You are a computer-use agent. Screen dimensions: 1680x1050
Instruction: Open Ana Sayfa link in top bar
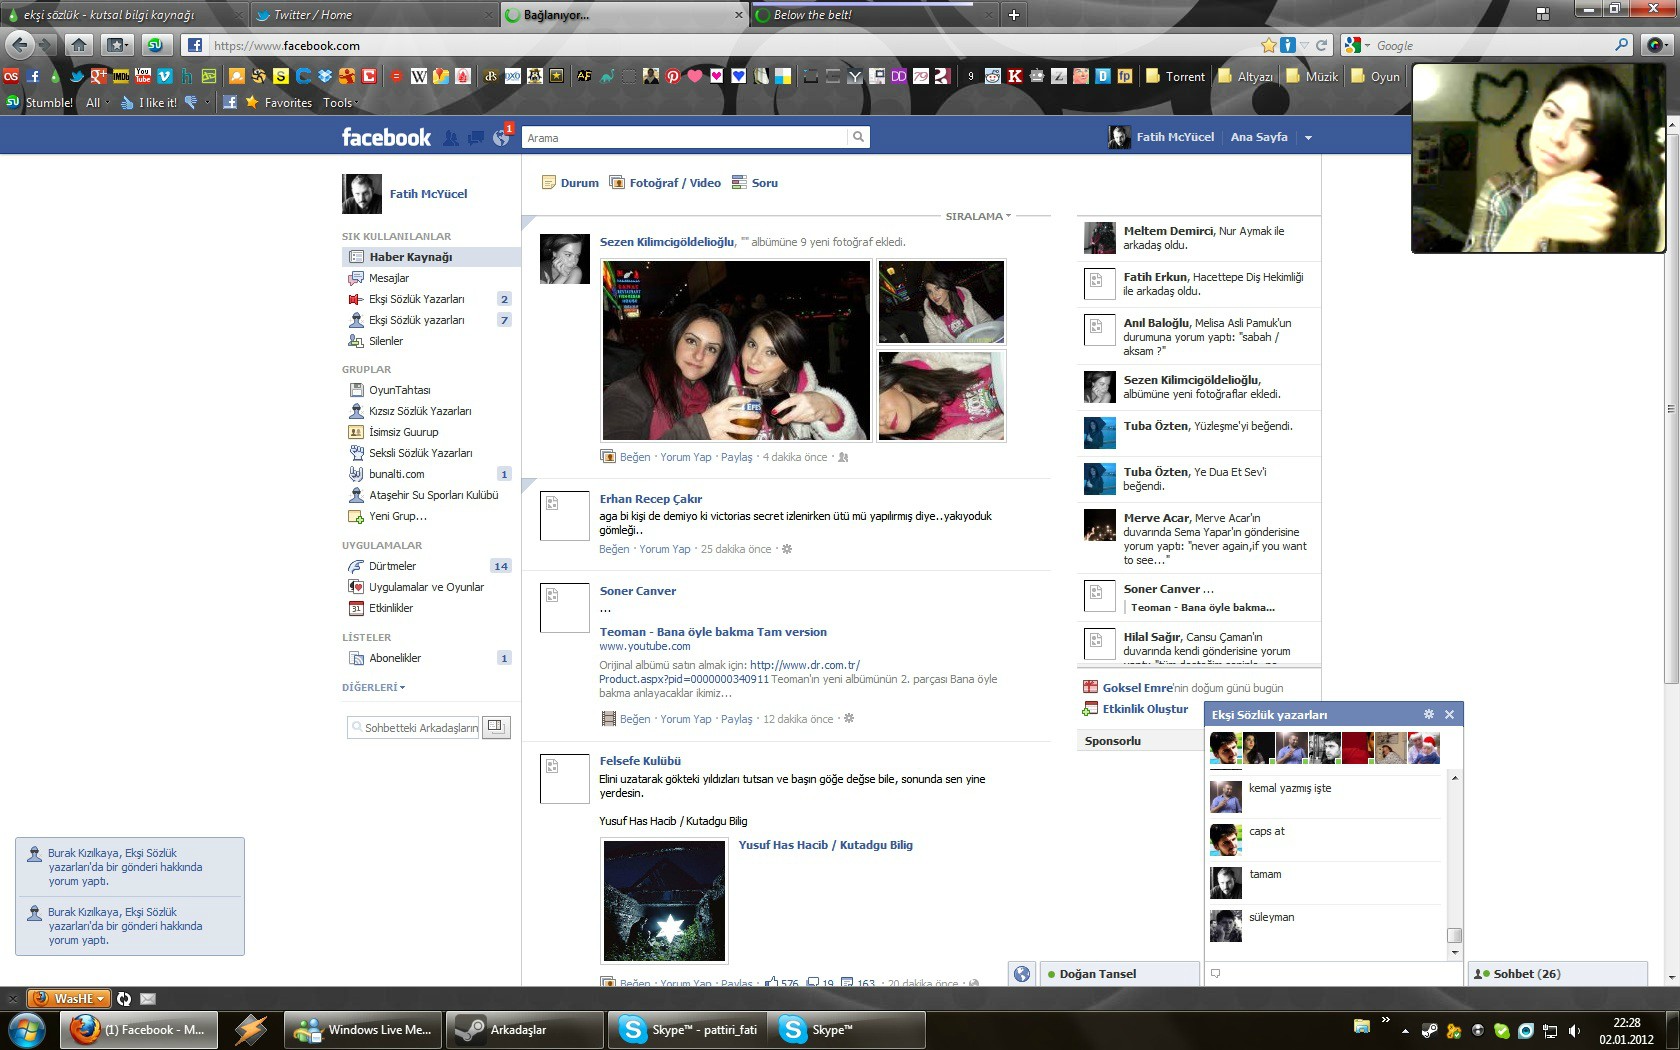[1259, 137]
